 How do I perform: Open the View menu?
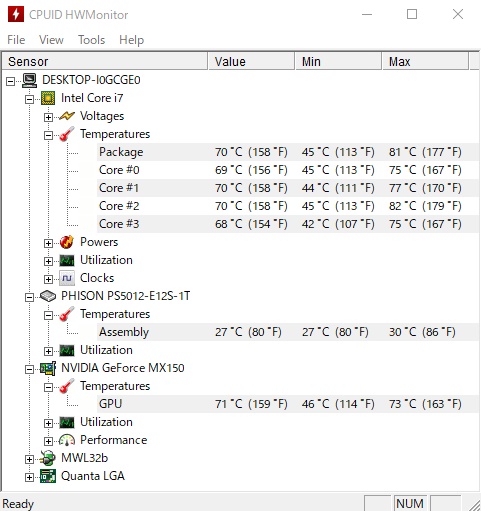51,40
